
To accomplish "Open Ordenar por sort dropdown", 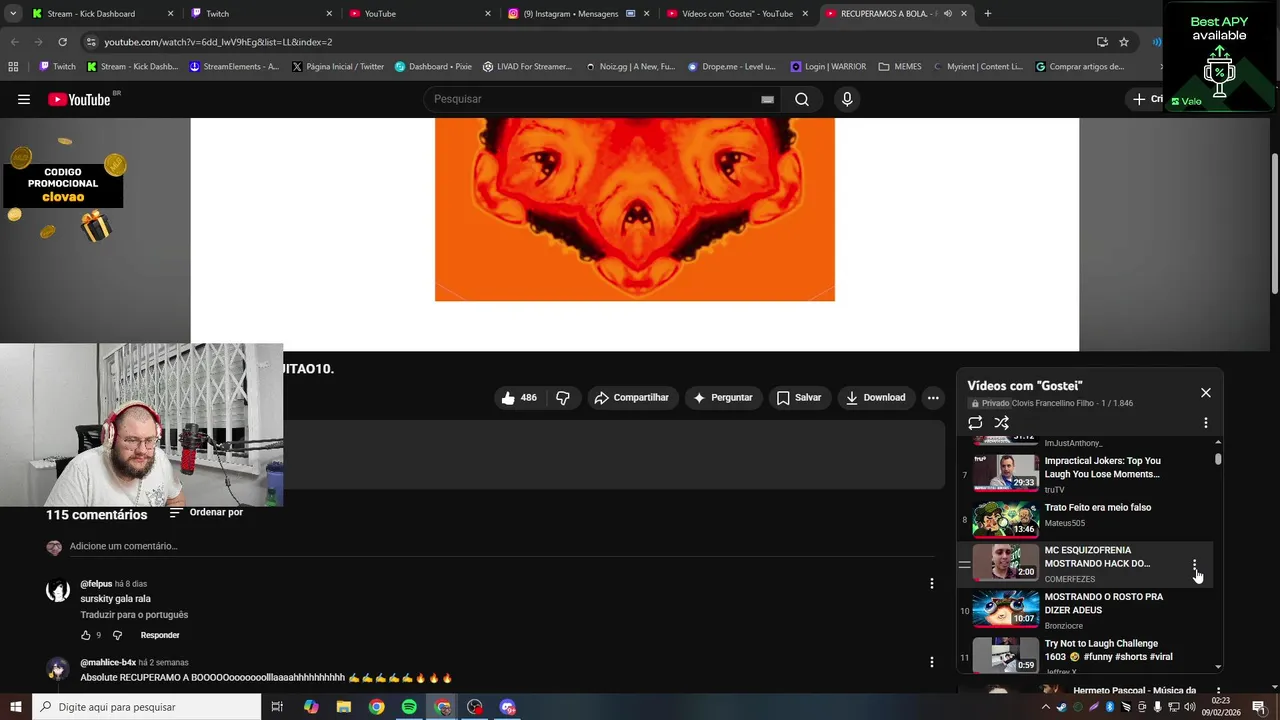I will click(206, 513).
